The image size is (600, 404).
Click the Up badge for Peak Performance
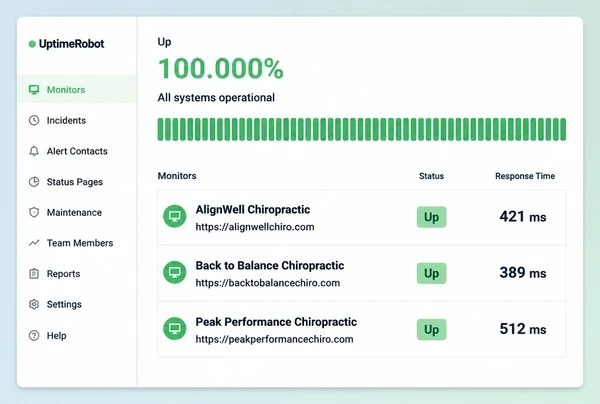(x=431, y=329)
